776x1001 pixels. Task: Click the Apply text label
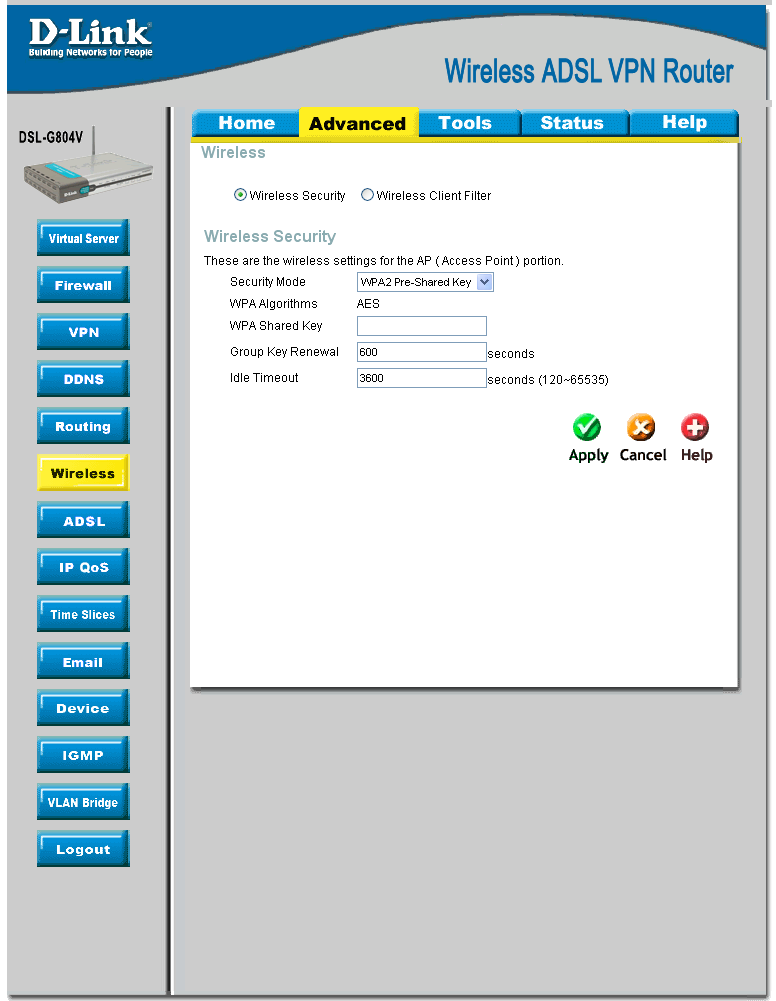click(x=588, y=456)
